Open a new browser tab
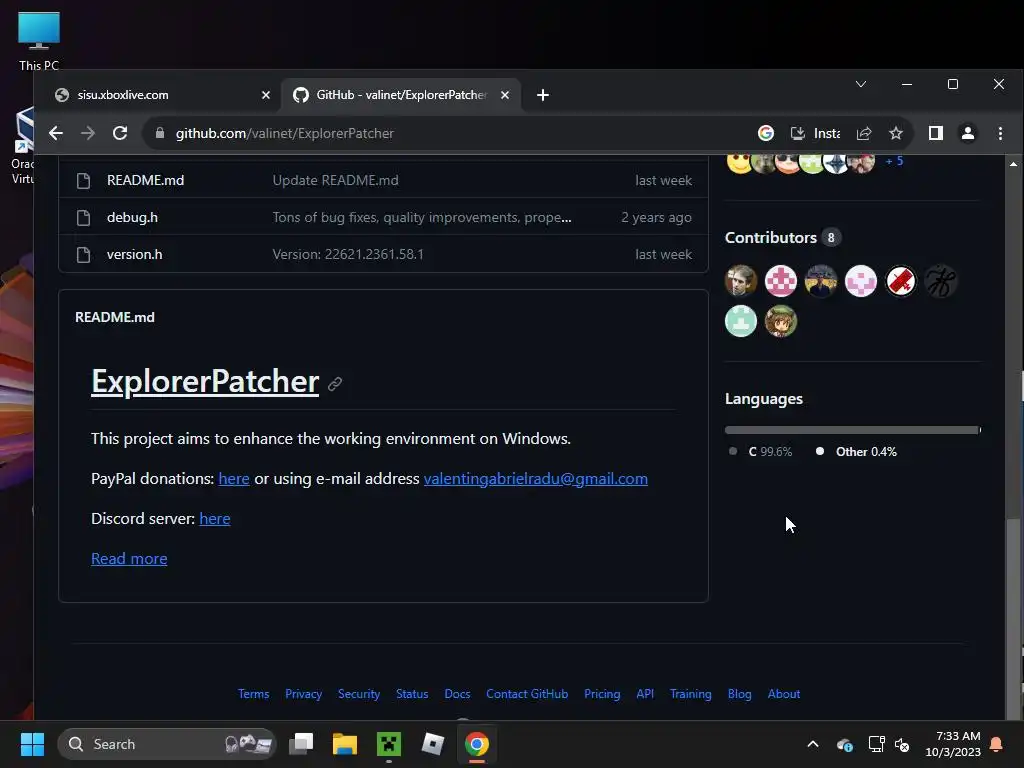Screen dimensions: 1024x768 [x=543, y=95]
